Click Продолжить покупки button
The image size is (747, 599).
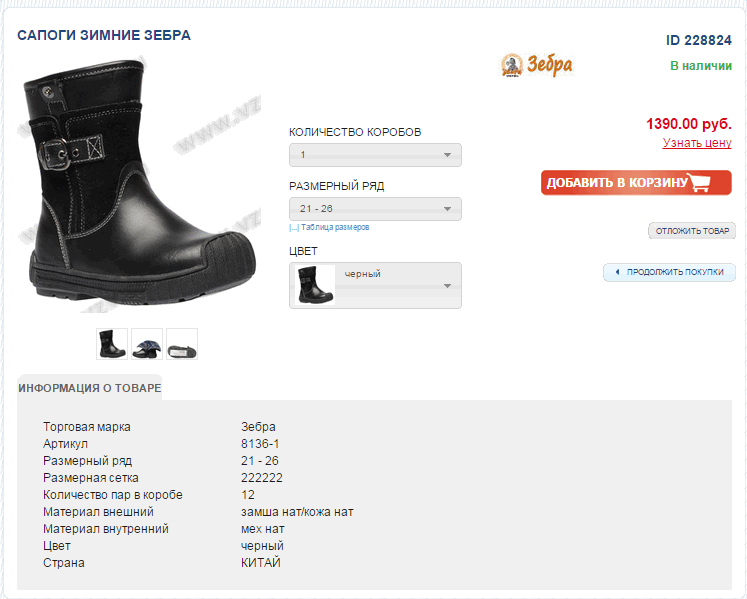669,272
